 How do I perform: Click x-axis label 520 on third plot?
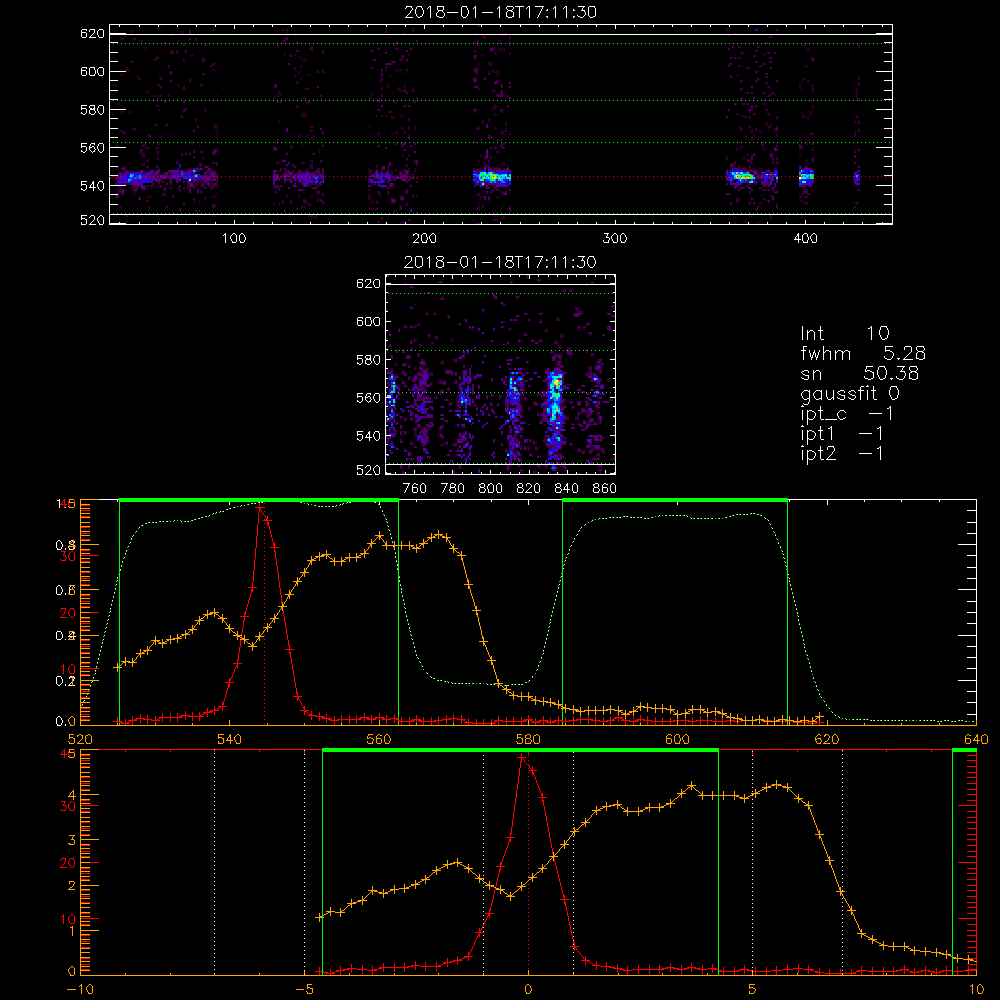point(80,740)
